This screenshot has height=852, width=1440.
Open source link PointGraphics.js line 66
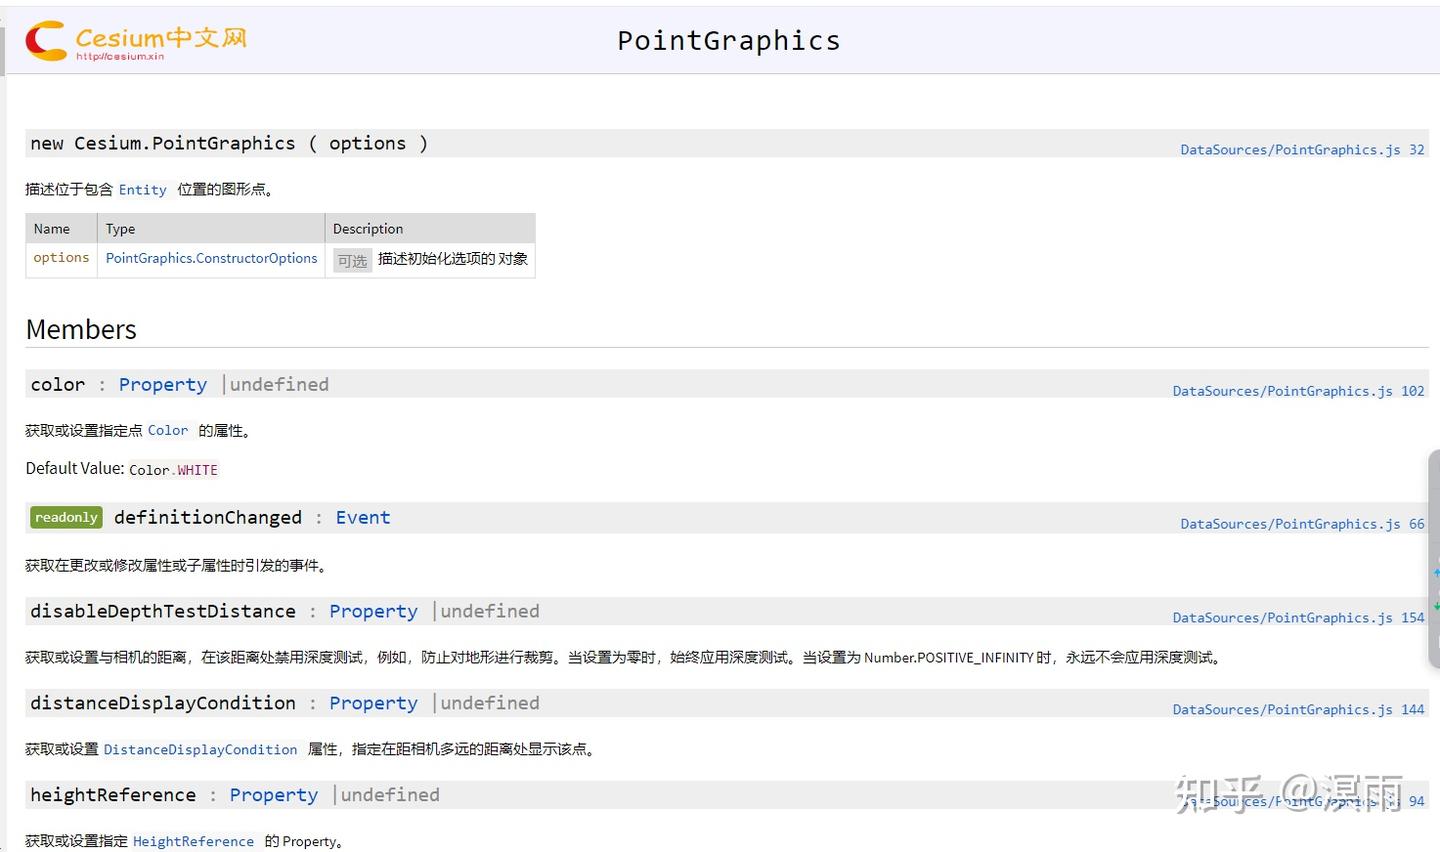pos(1302,524)
